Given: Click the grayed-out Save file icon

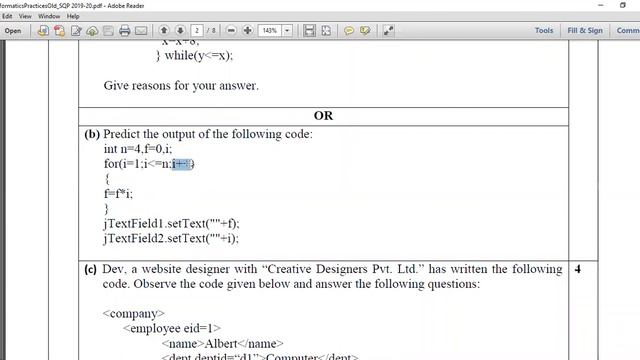Looking at the screenshot, I should (x=108, y=31).
